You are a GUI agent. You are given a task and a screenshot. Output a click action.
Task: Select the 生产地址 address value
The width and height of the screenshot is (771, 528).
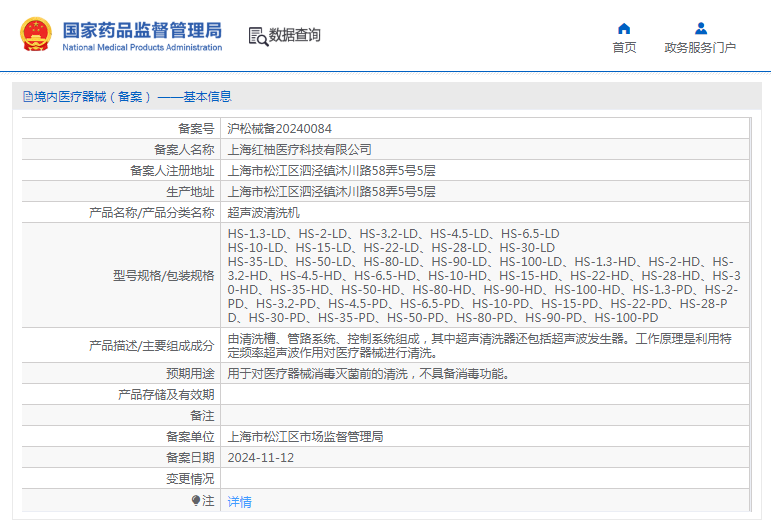(x=331, y=192)
